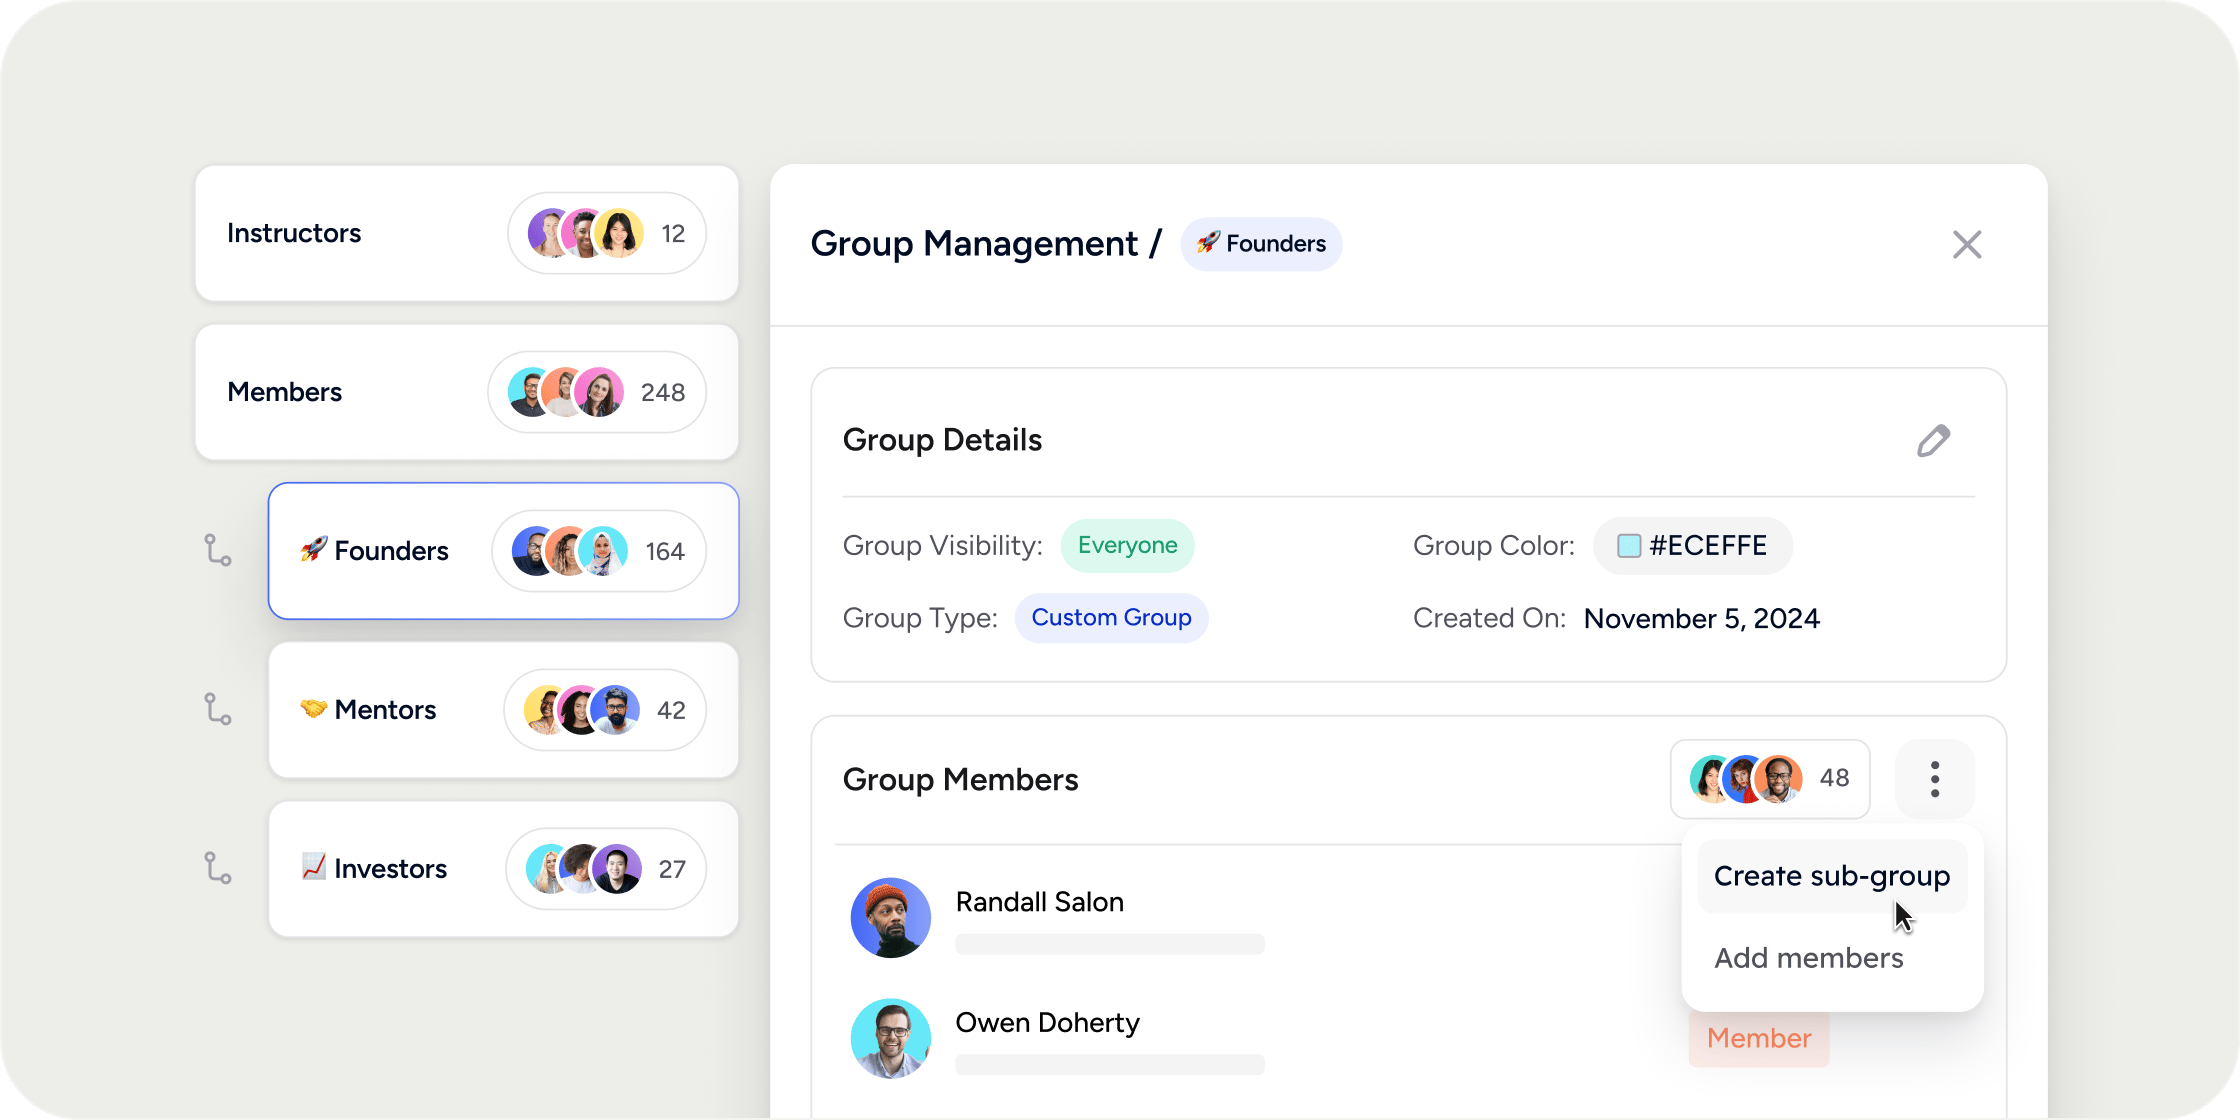Click the name Owen Doherty

coord(1047,1023)
